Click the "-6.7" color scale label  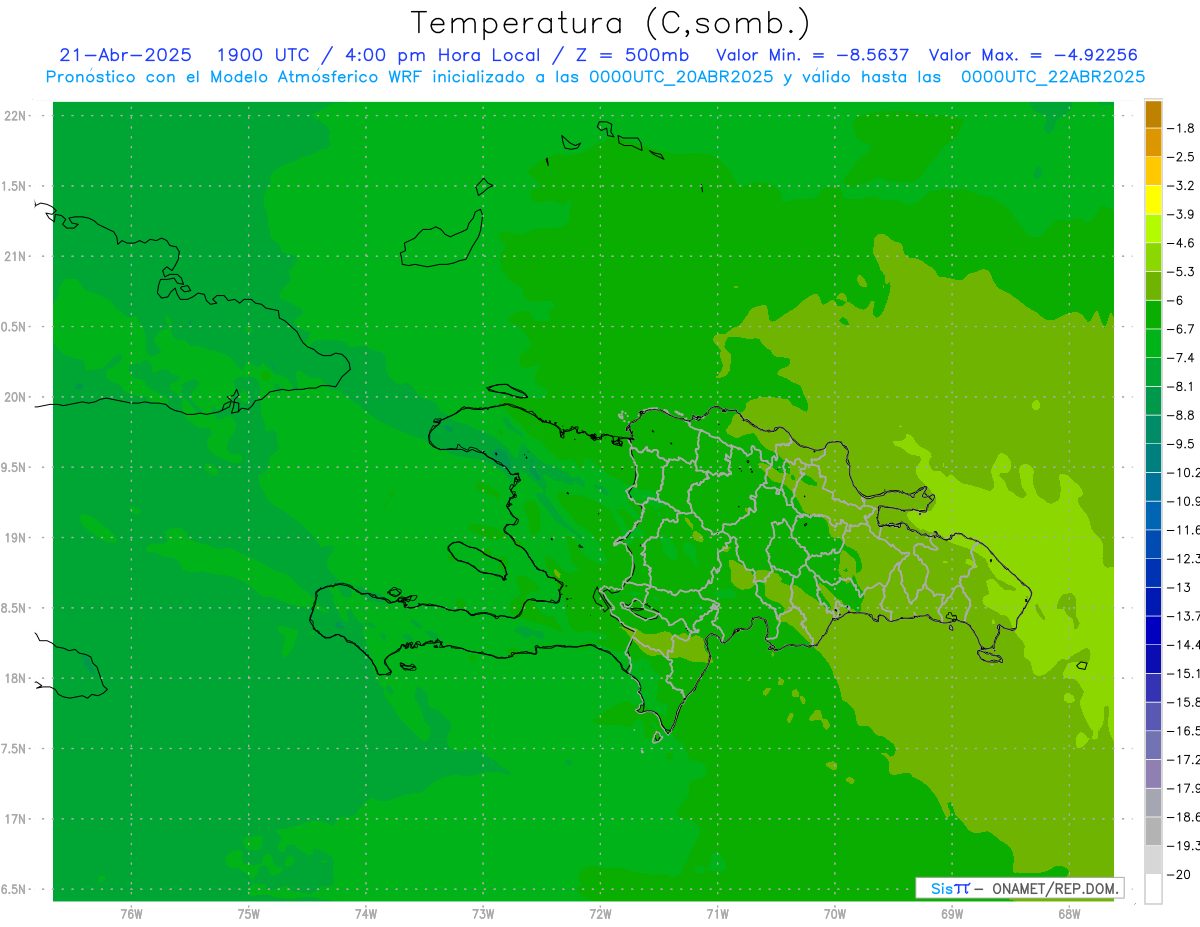(x=1181, y=329)
